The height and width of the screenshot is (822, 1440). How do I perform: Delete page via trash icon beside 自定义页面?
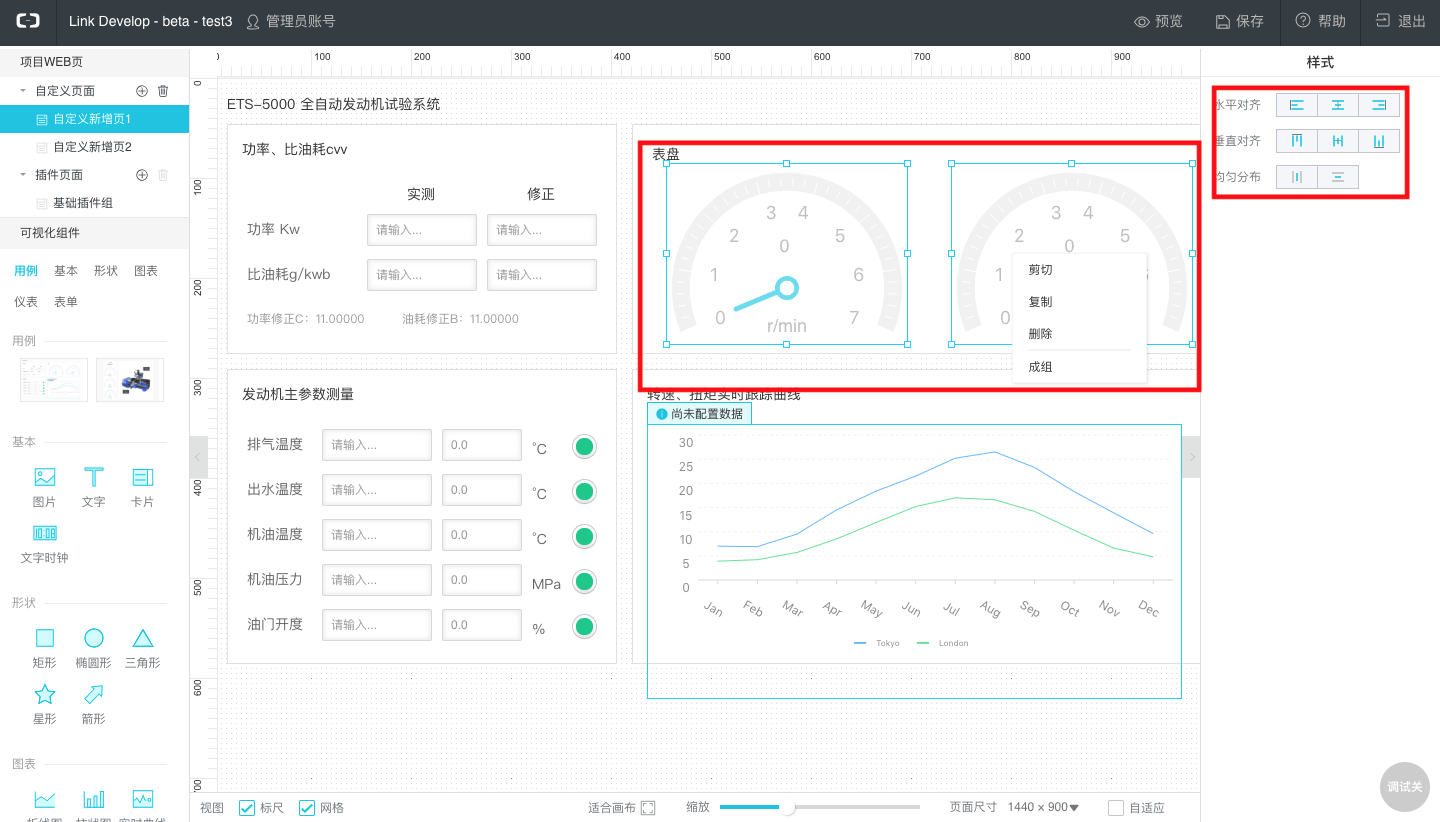tap(164, 91)
